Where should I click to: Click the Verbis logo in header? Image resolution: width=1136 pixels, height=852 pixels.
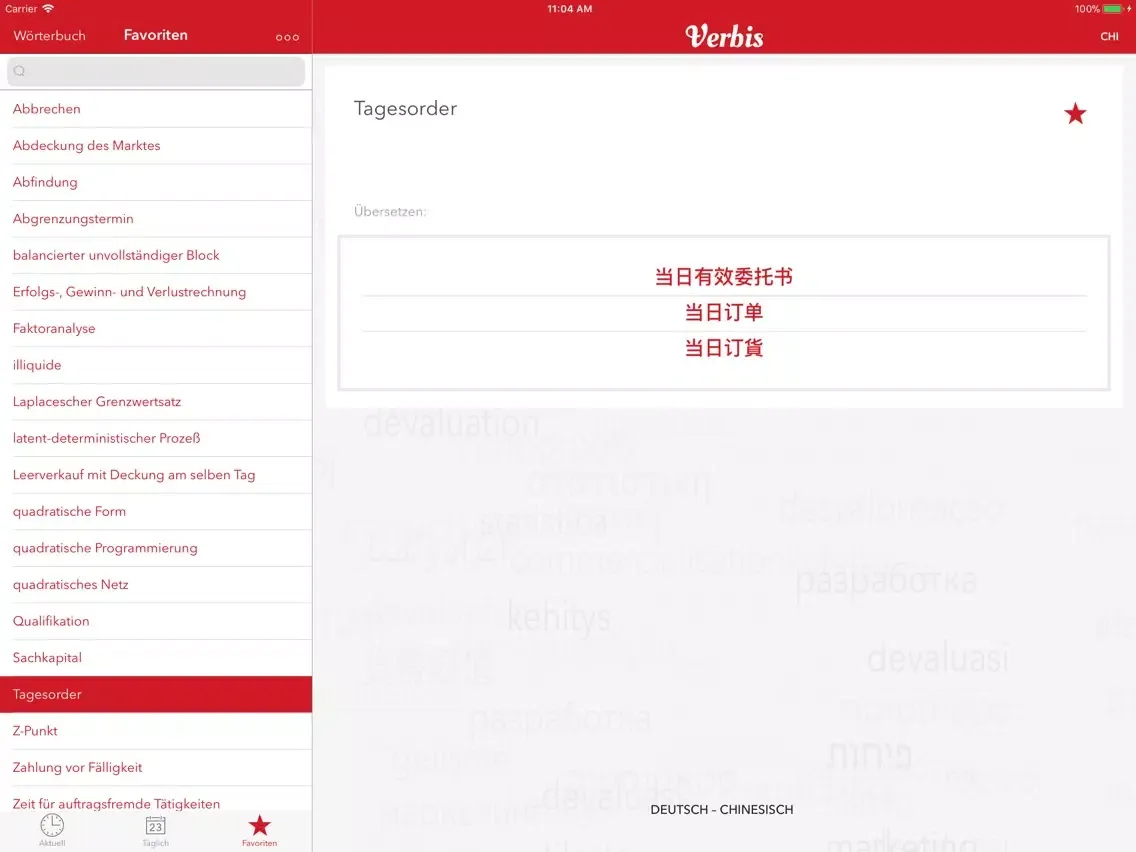pos(724,36)
